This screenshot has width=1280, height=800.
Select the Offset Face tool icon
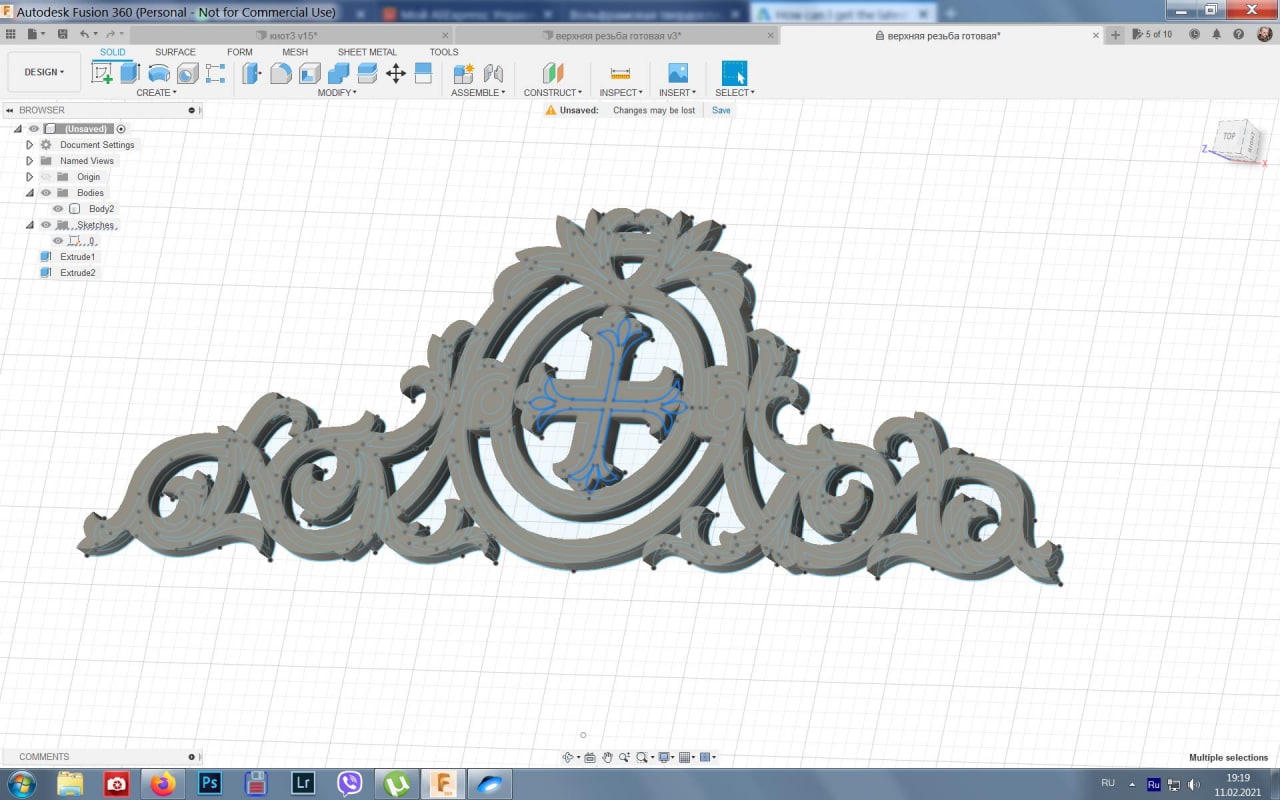click(367, 73)
